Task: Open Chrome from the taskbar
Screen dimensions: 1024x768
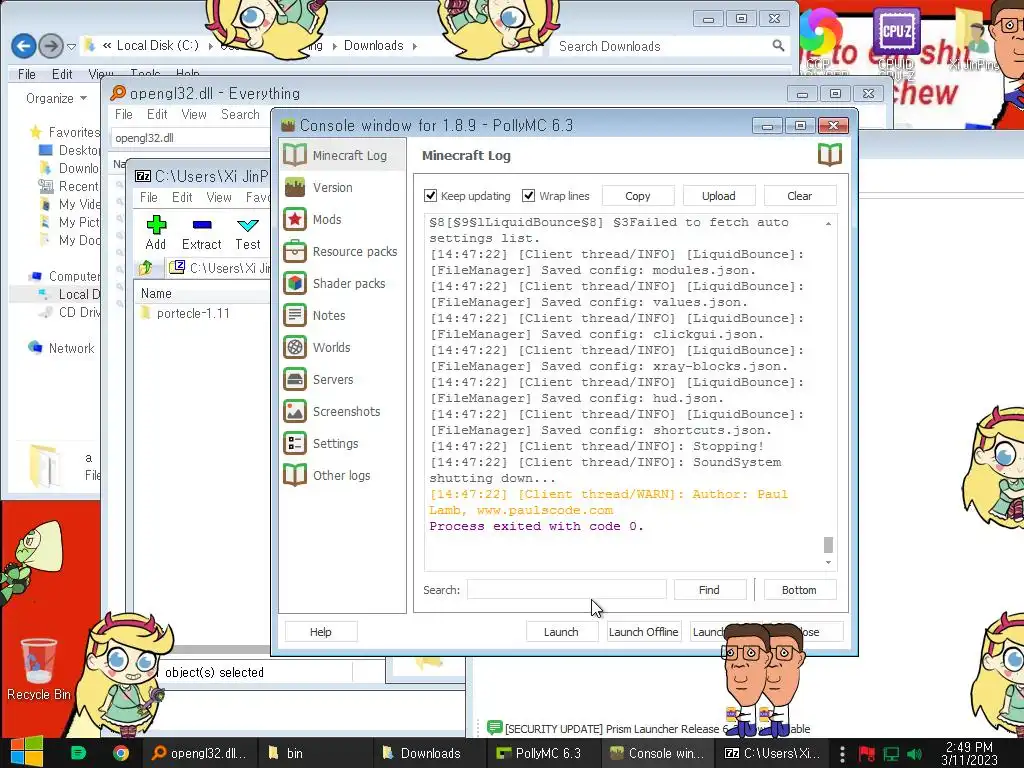Action: [120, 753]
